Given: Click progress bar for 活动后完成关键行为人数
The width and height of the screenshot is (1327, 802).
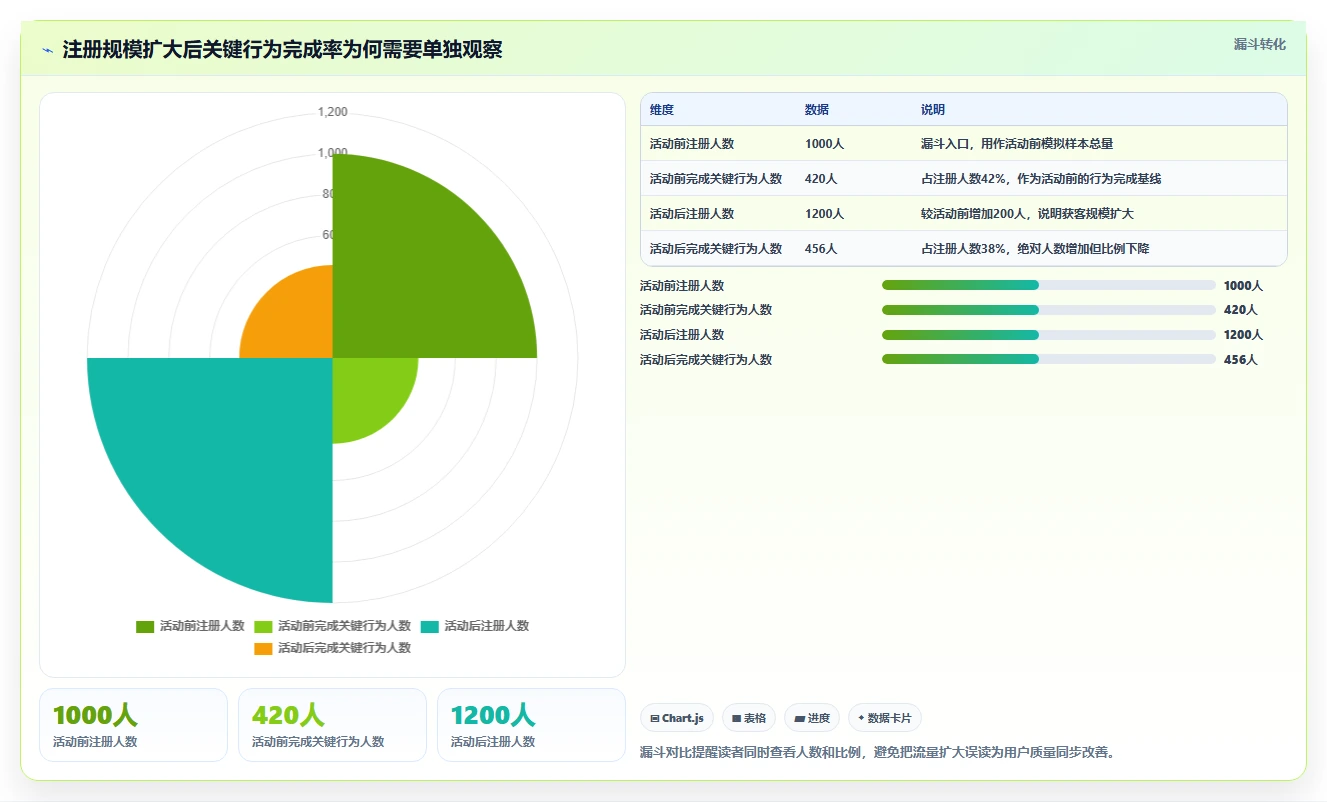Looking at the screenshot, I should pyautogui.click(x=1049, y=359).
